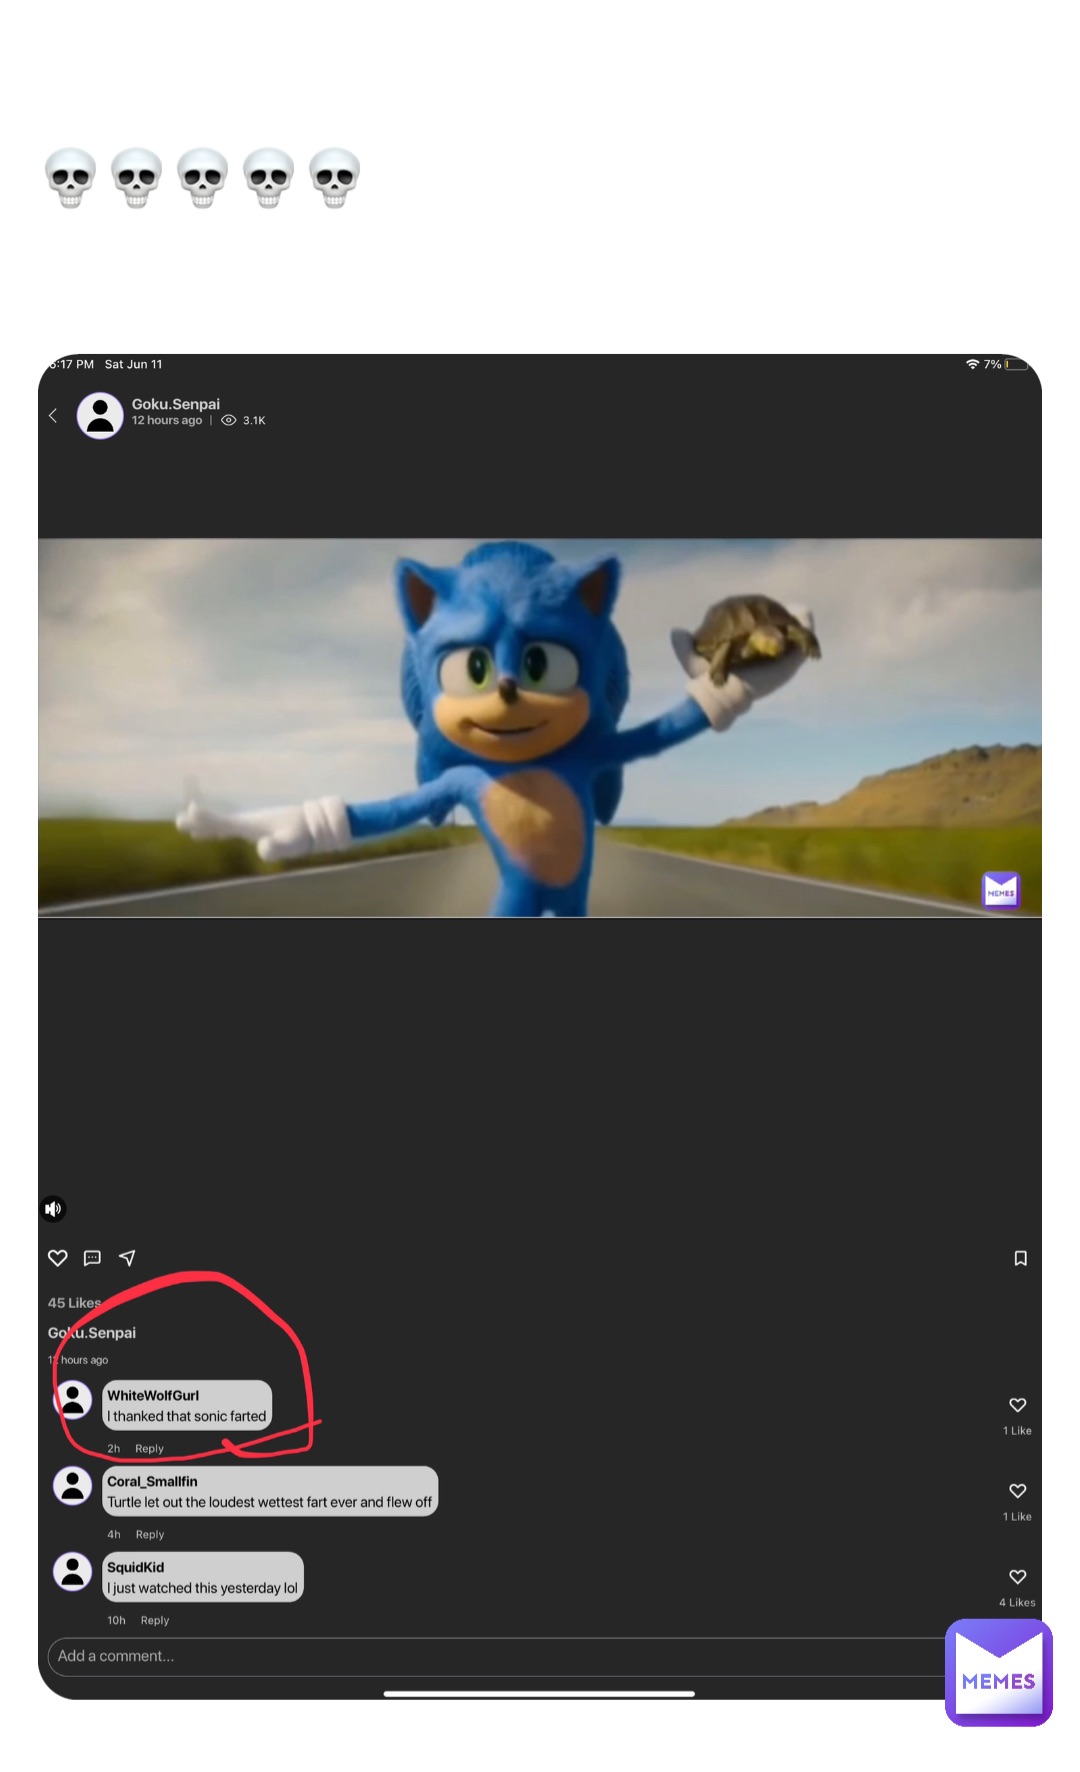Tap the back arrow chevron
Screen dimensions: 1080x1772
click(x=53, y=415)
